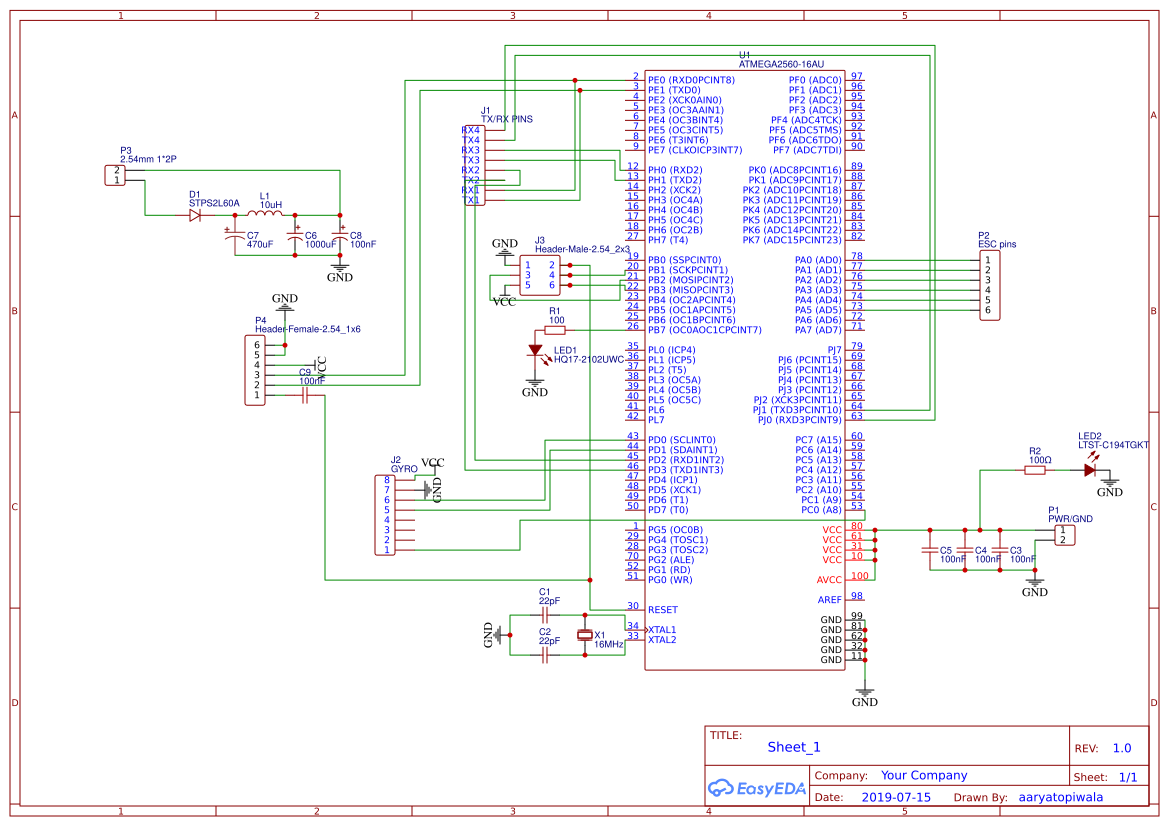
Task: Select the 470uF value label
Action: (x=259, y=245)
